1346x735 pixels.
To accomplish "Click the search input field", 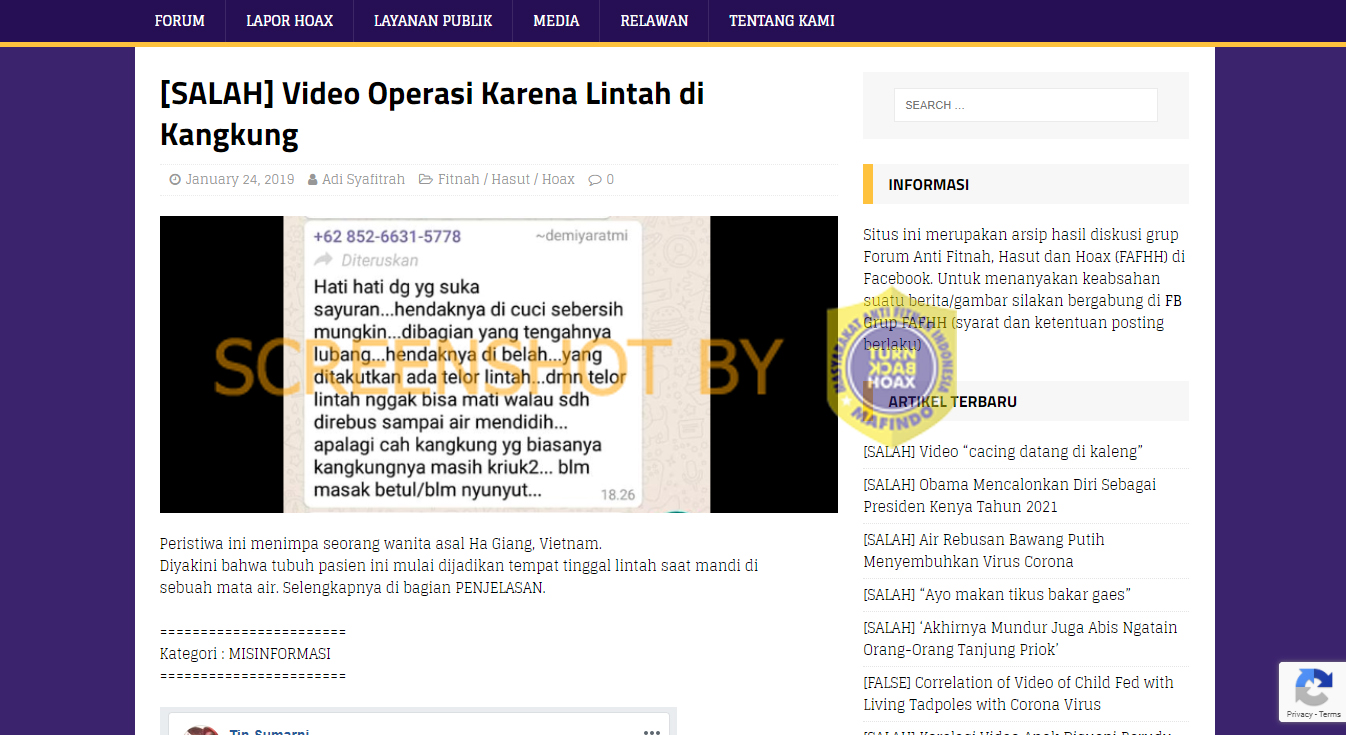I will coord(1026,105).
